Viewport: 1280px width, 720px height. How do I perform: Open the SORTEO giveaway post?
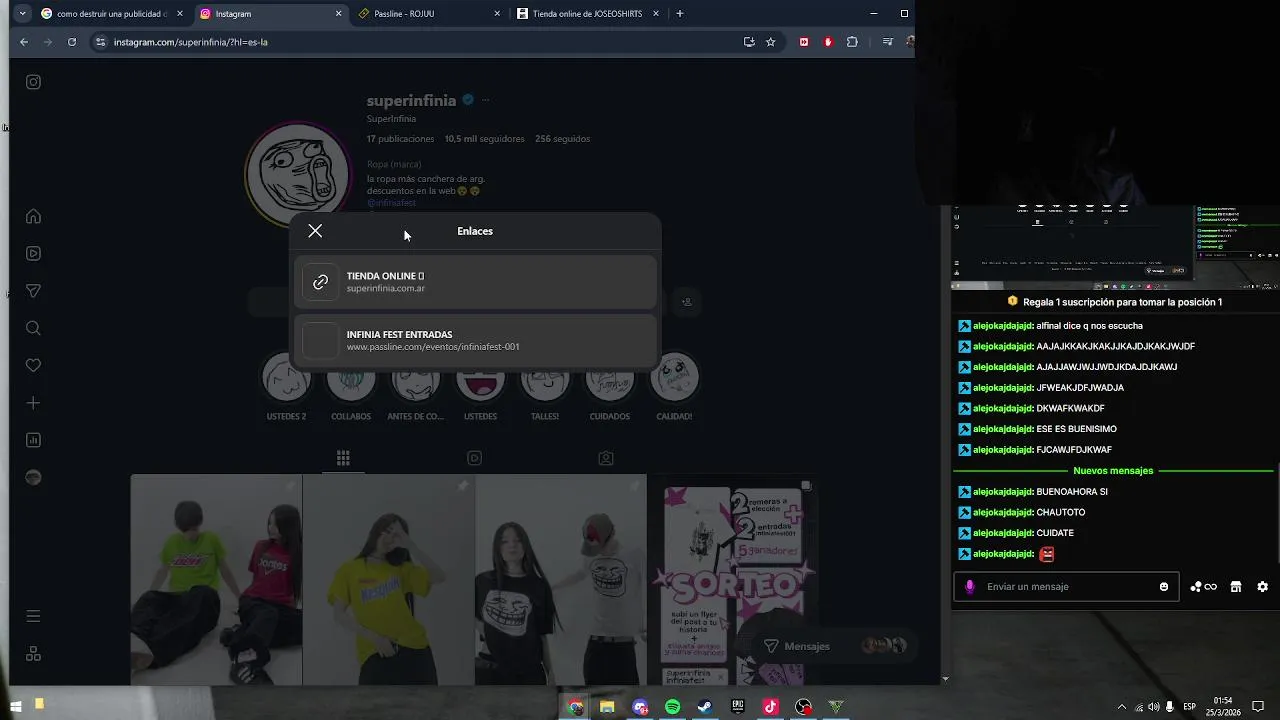(733, 580)
